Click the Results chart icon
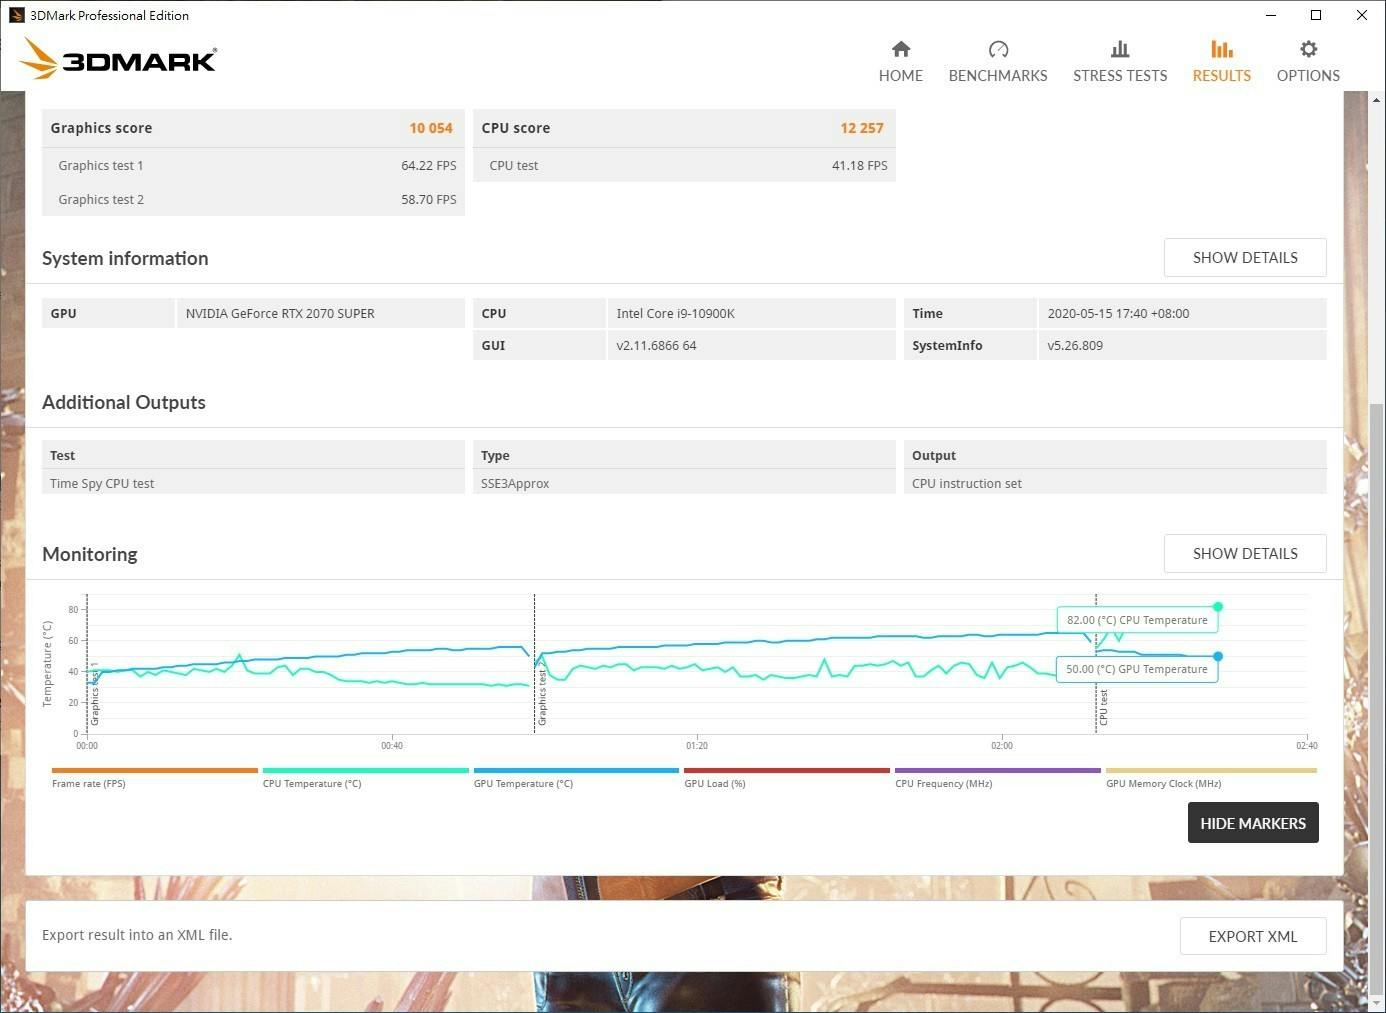This screenshot has width=1386, height=1013. pyautogui.click(x=1221, y=49)
